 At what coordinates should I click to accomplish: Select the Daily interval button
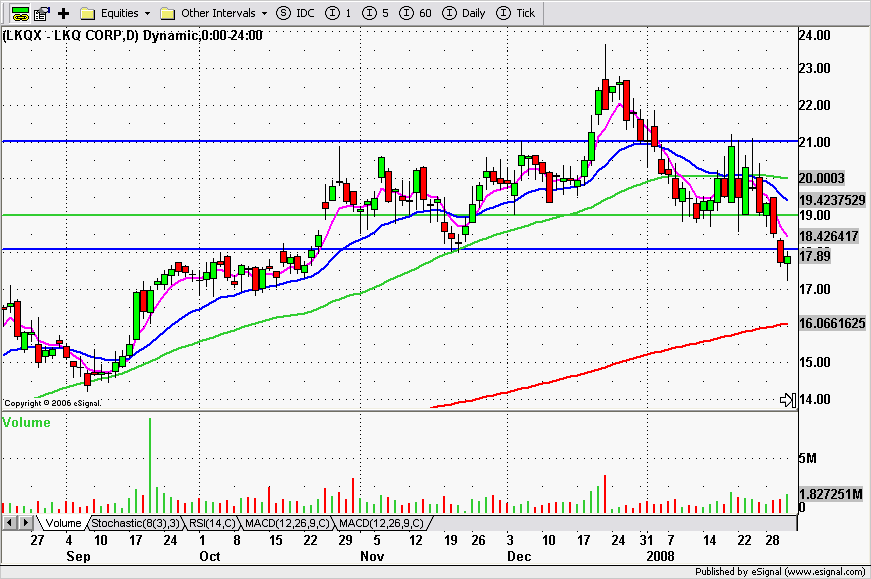click(463, 13)
